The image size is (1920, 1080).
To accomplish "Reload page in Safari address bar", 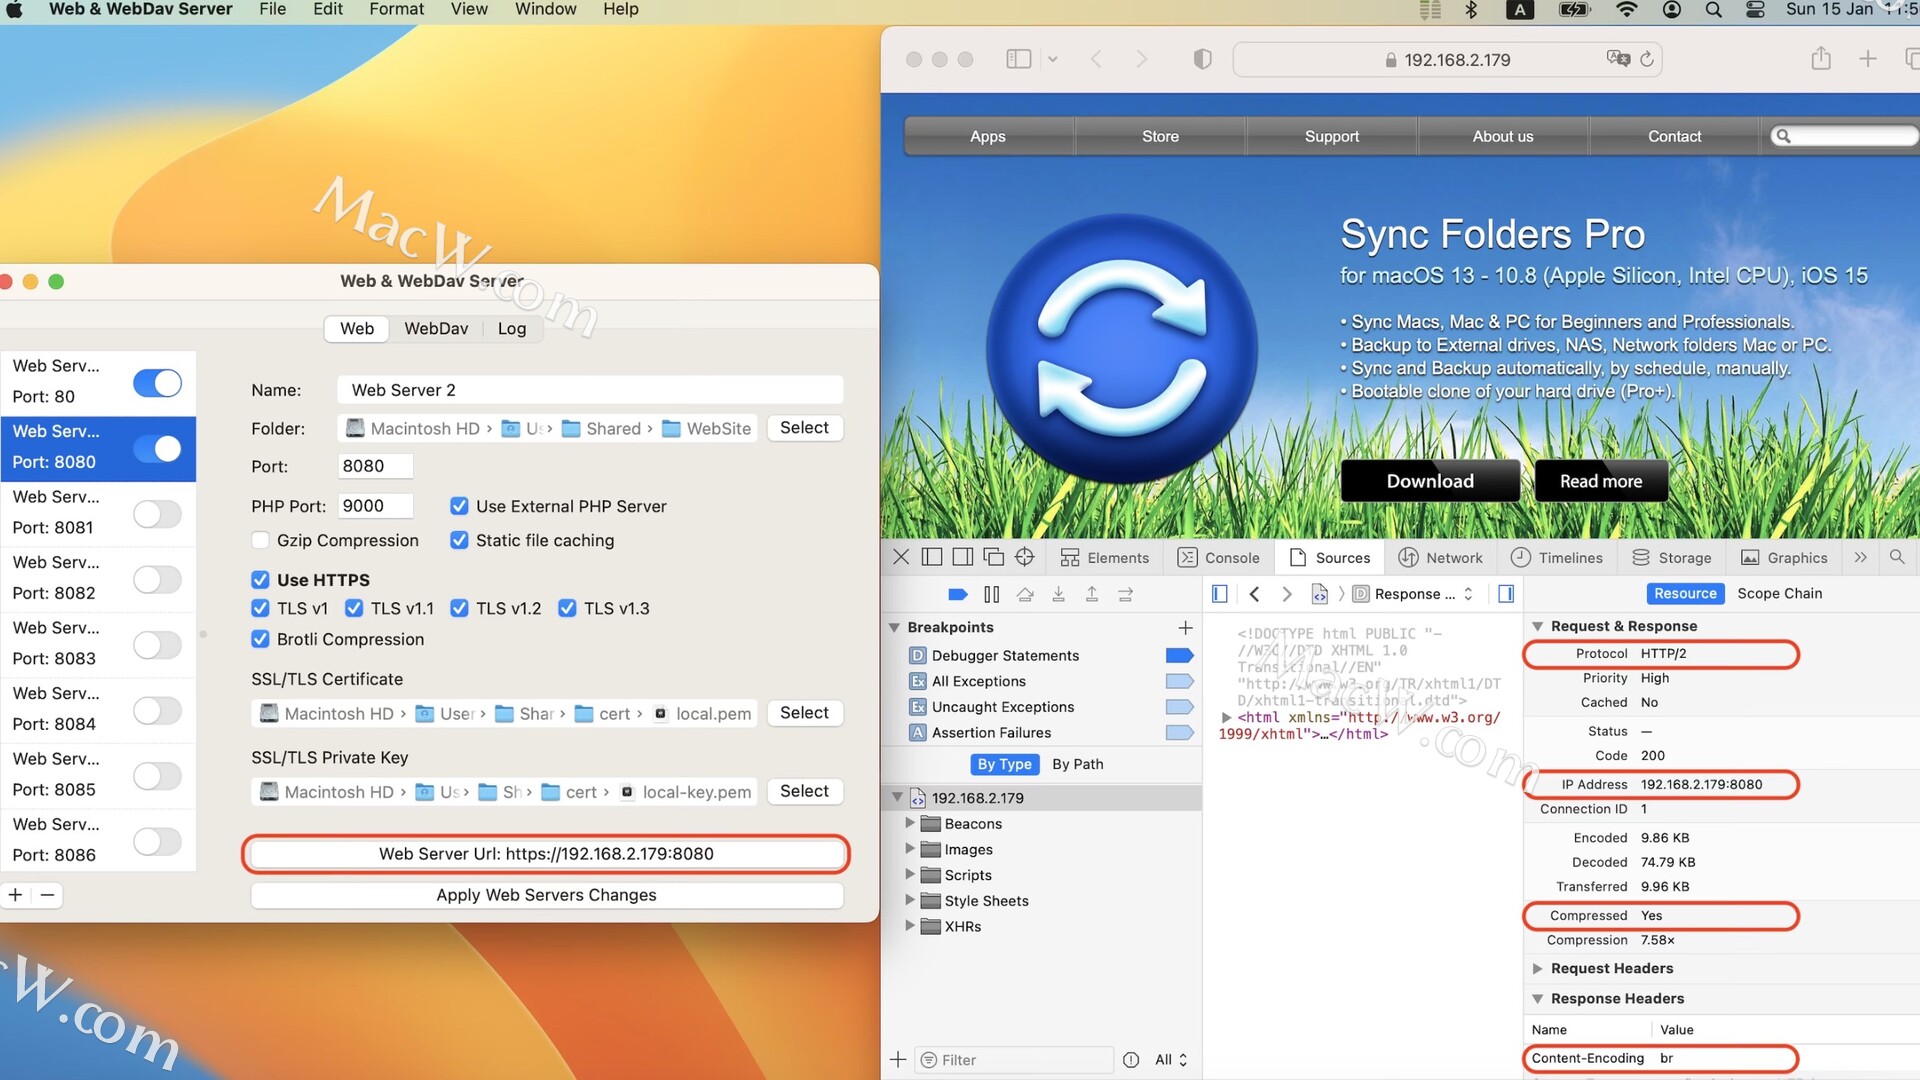I will point(1647,59).
